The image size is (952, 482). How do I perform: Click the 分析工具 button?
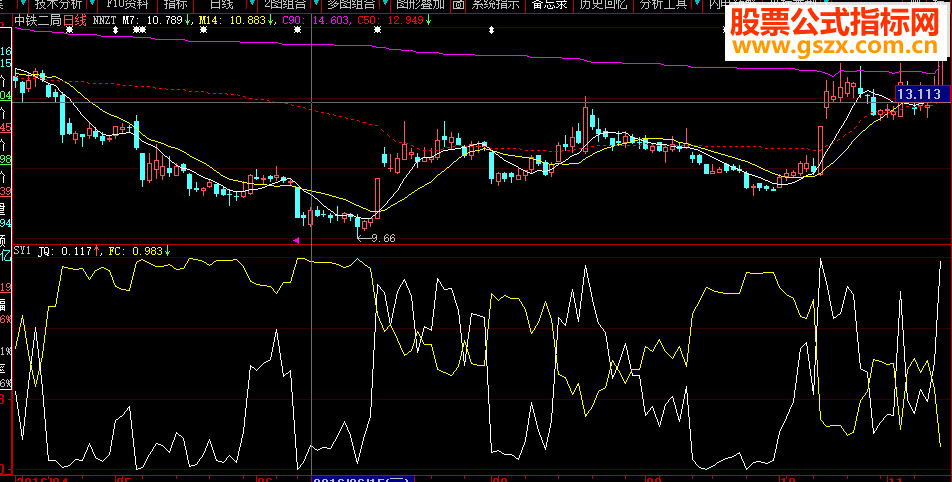click(x=664, y=5)
